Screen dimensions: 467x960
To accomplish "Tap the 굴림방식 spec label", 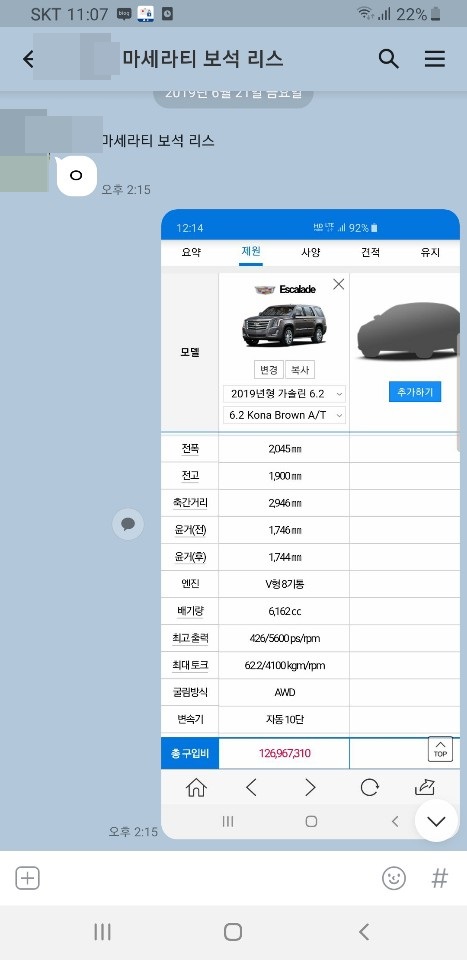I will point(190,692).
